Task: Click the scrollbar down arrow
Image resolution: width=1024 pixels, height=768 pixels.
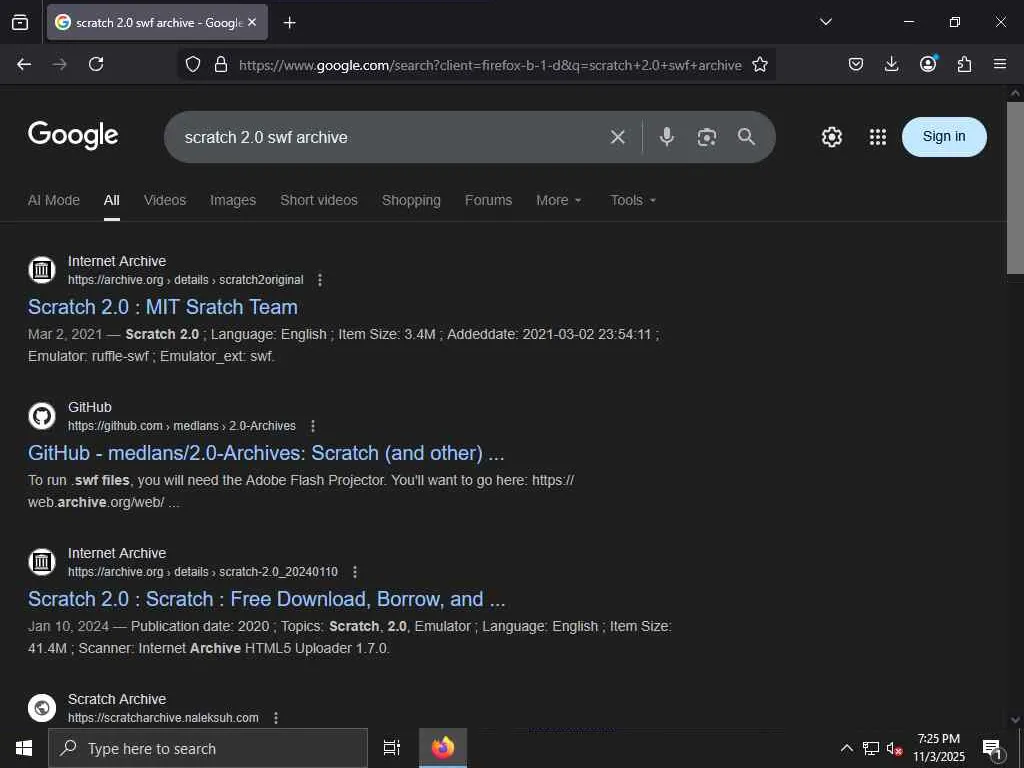Action: (1015, 720)
